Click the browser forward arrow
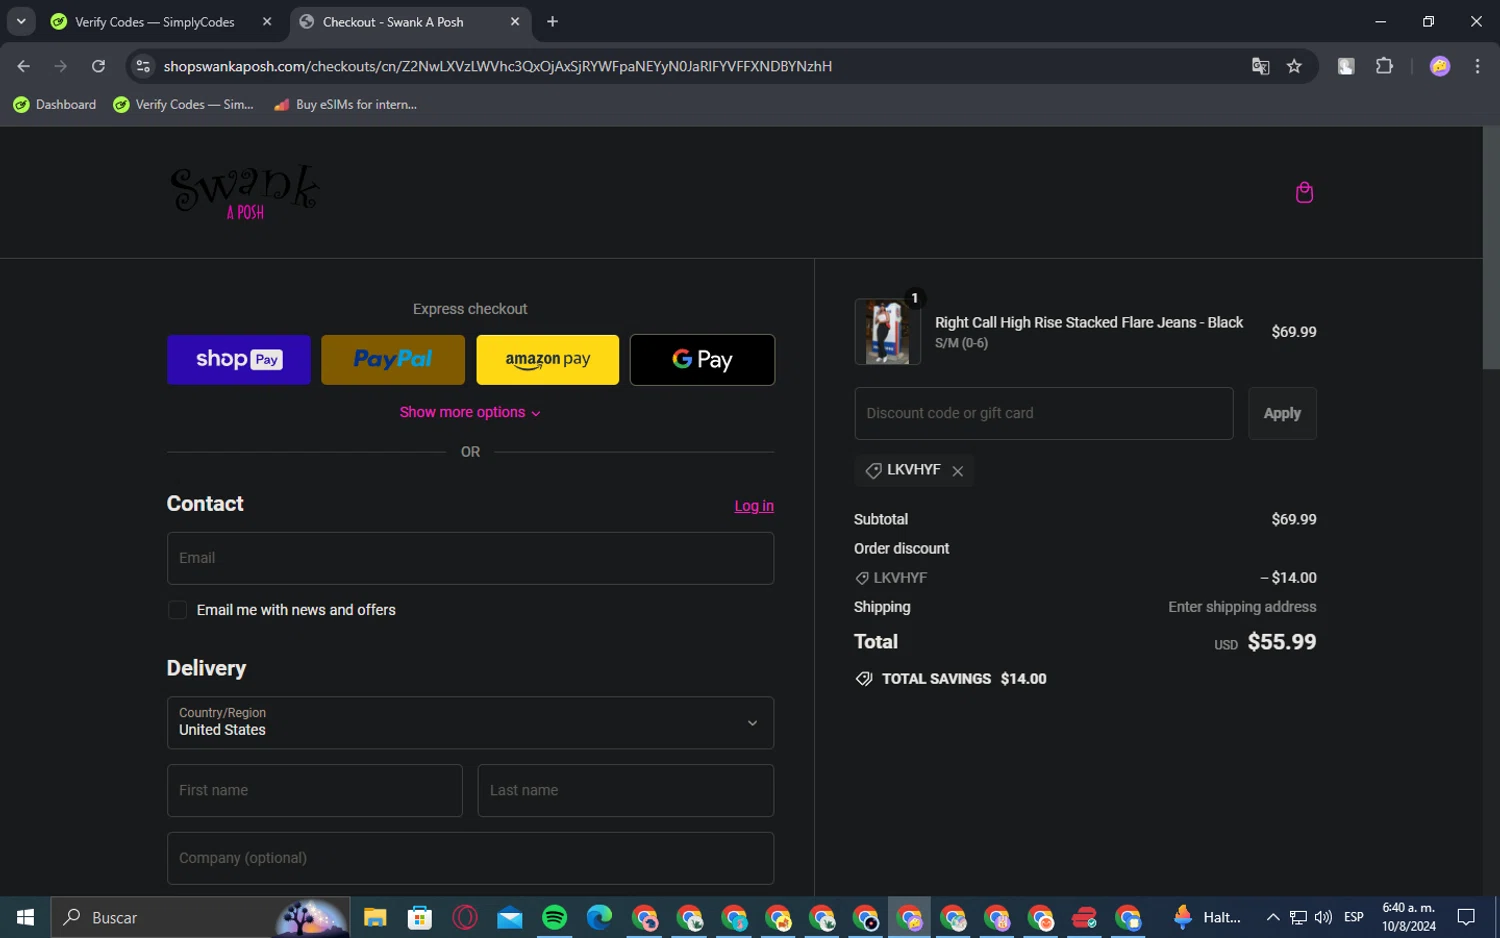Viewport: 1500px width, 938px height. (61, 66)
